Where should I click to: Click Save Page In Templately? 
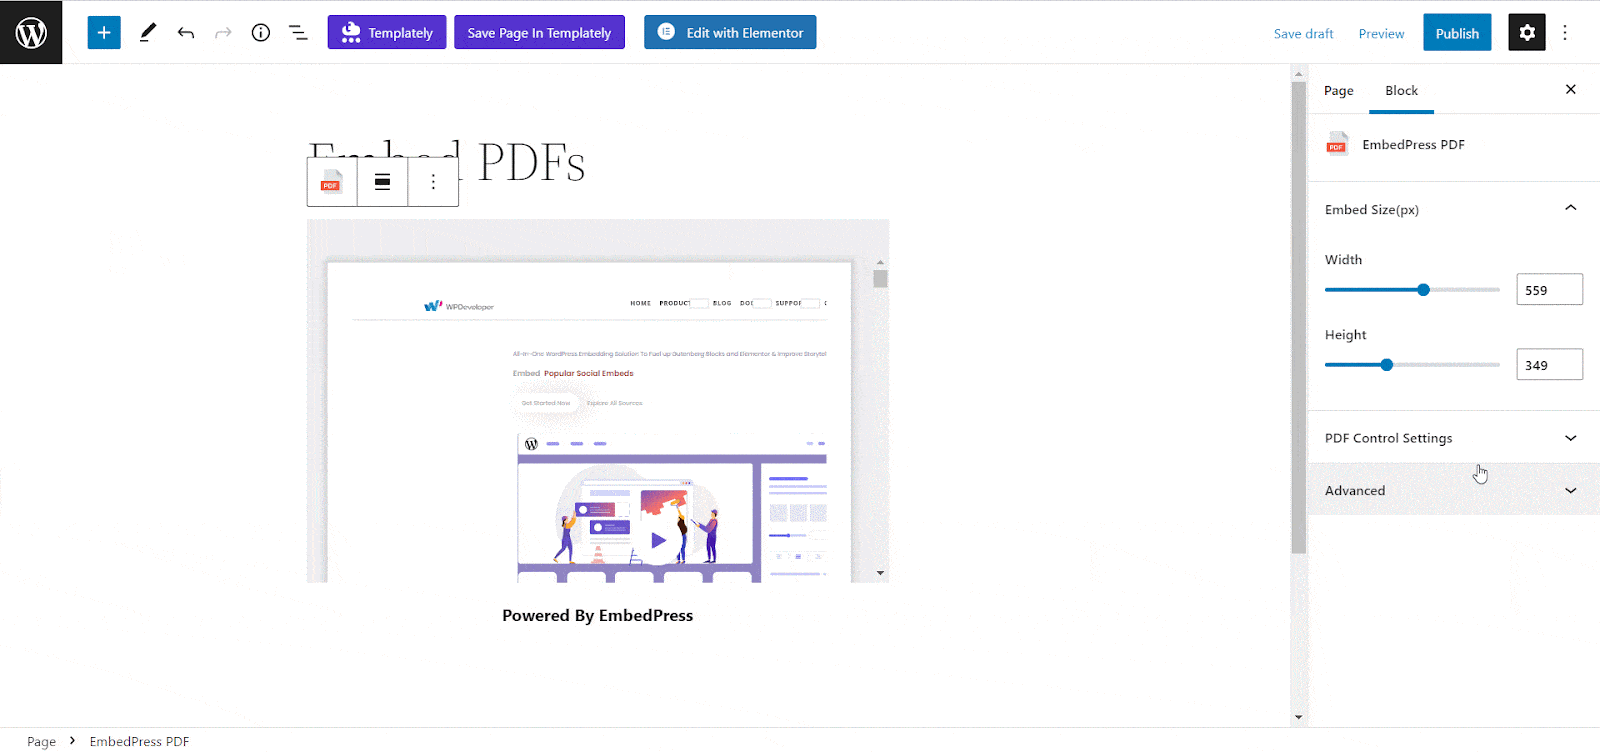click(539, 32)
